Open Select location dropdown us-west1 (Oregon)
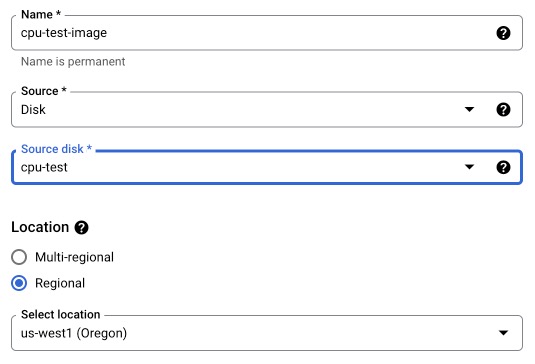This screenshot has width=535, height=364. 267,333
